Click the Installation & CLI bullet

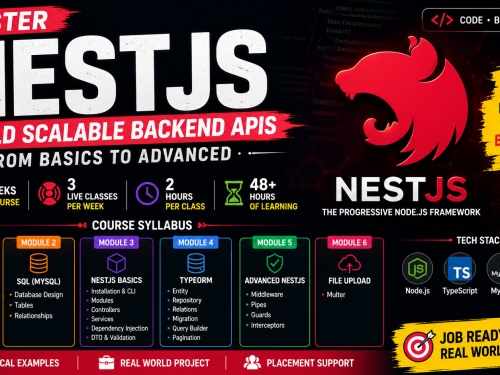tap(111, 291)
